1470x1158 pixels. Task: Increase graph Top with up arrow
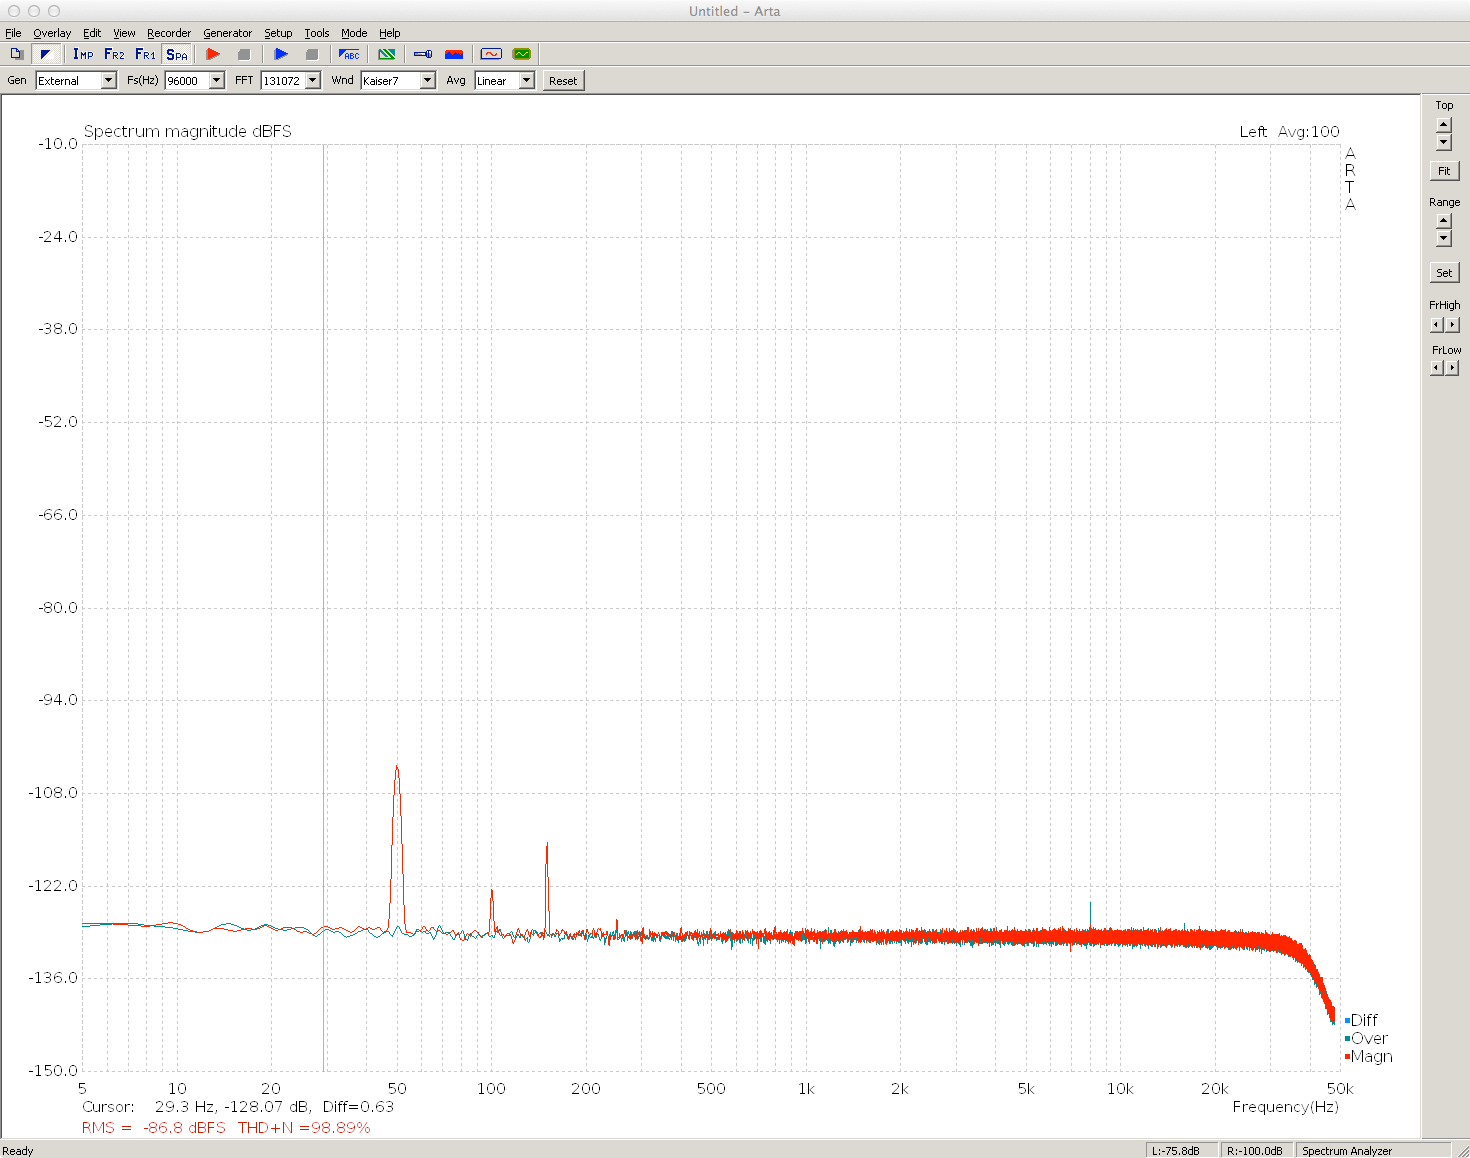1444,125
